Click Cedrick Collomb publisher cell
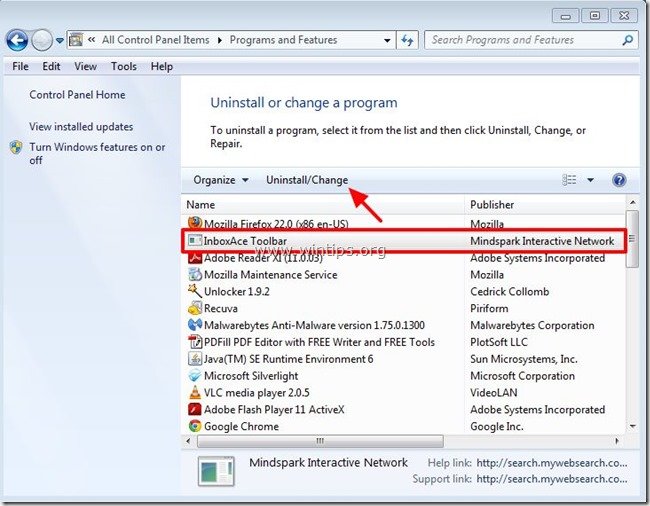 (509, 291)
